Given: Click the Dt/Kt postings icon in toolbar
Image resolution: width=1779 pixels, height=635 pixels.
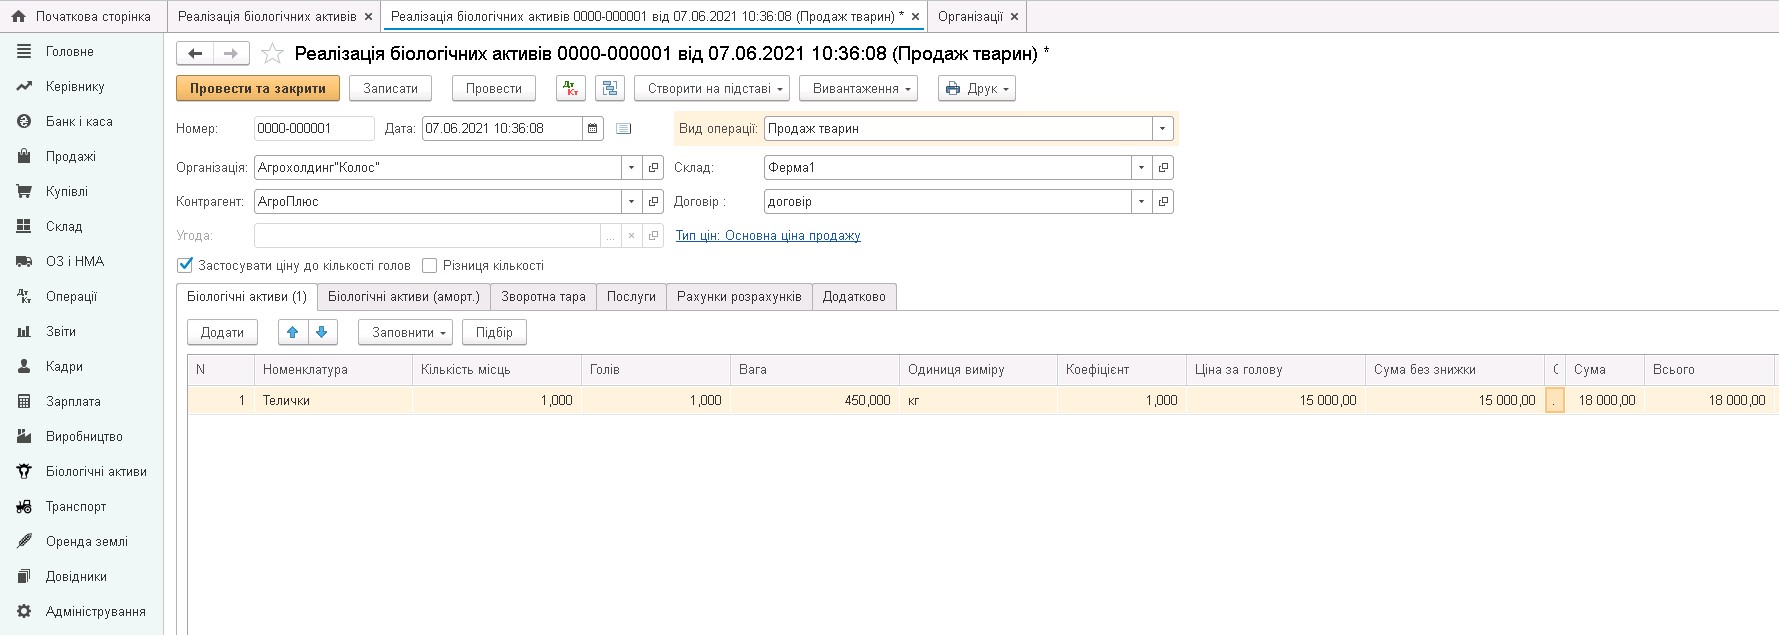Looking at the screenshot, I should (571, 88).
